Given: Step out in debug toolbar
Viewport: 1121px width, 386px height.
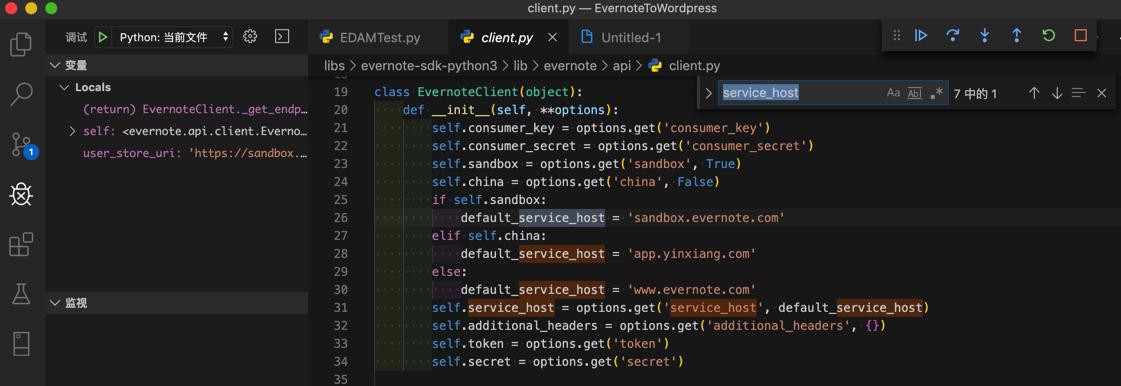Looking at the screenshot, I should (1017, 35).
